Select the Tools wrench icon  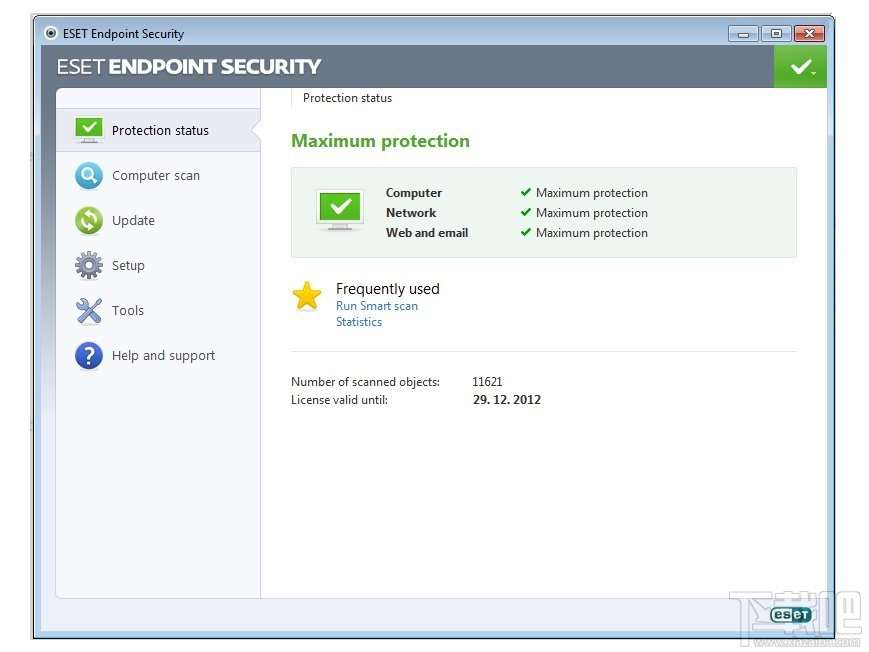88,310
